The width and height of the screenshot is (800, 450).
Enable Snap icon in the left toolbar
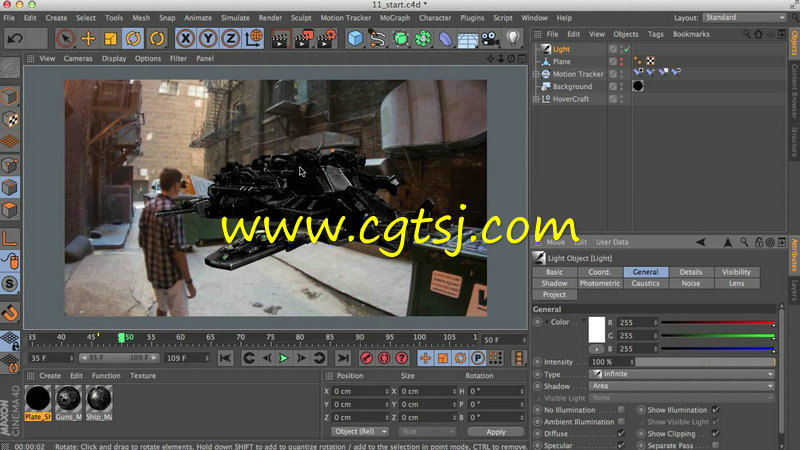pyautogui.click(x=10, y=284)
